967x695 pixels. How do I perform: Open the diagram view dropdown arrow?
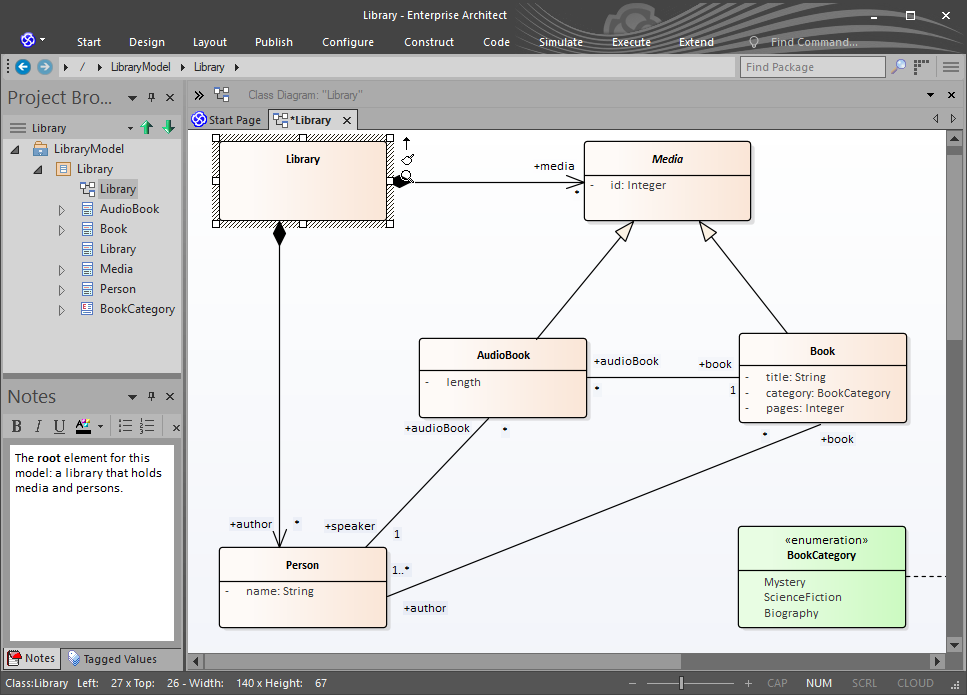[930, 95]
